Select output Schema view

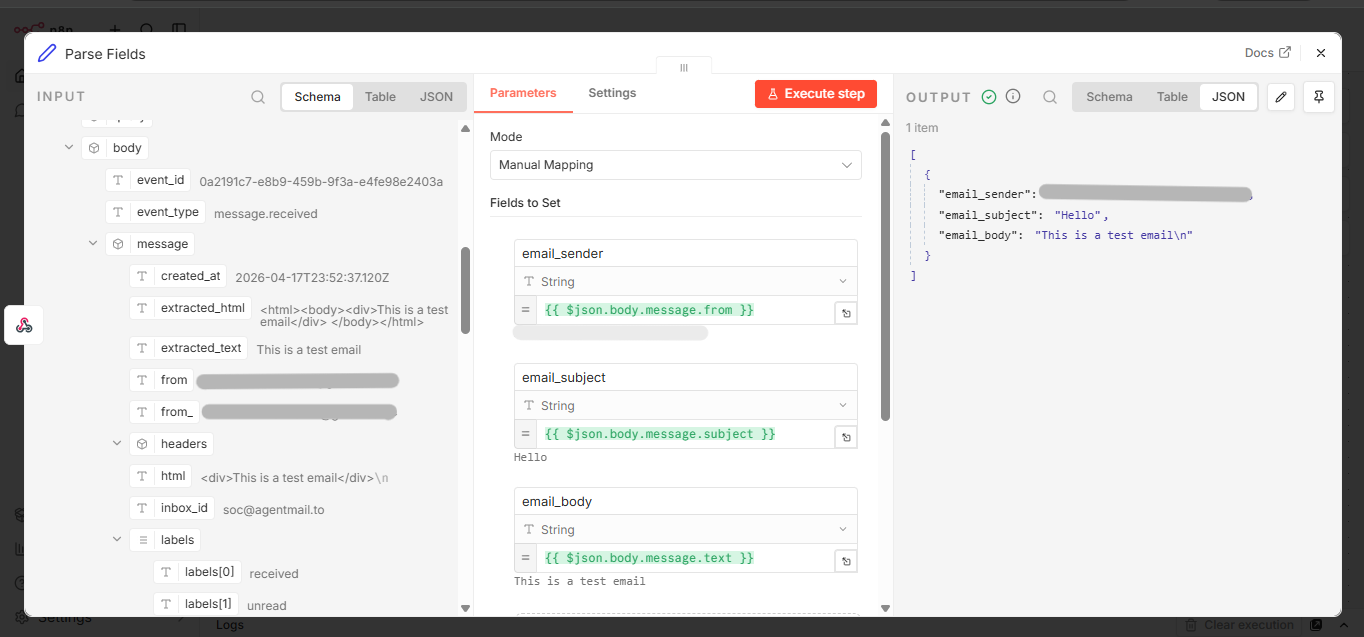(x=1109, y=97)
